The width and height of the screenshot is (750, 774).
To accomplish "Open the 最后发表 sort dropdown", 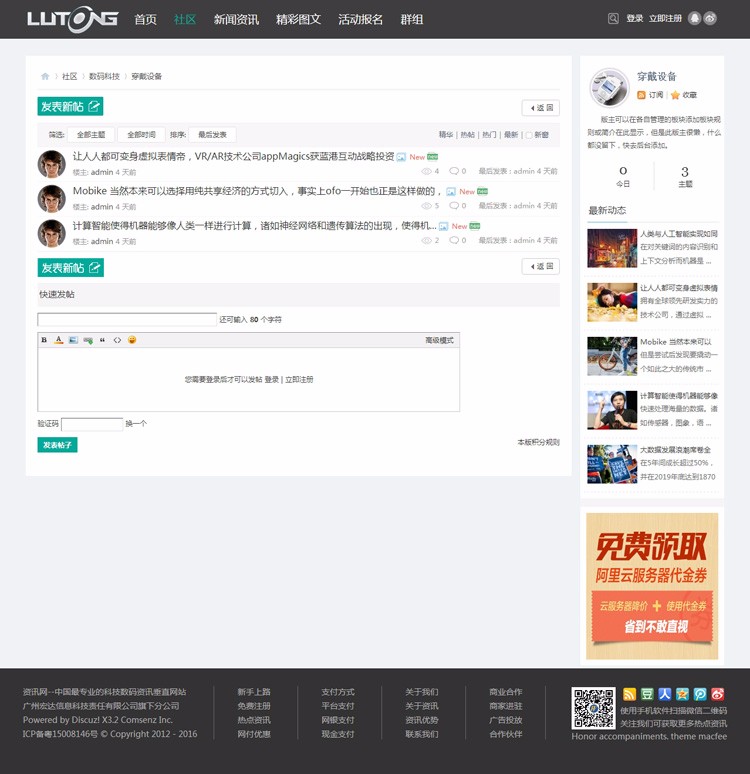I will pyautogui.click(x=212, y=135).
